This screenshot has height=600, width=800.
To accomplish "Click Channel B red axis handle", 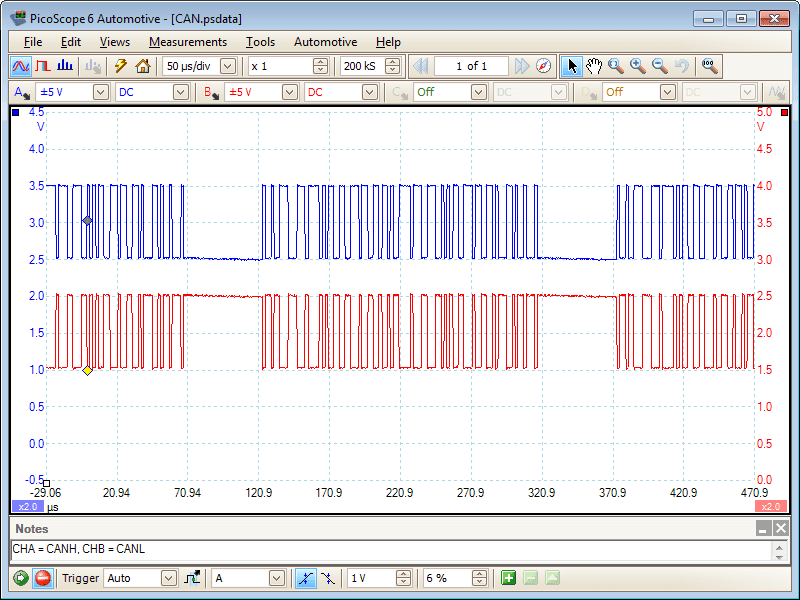I will [x=785, y=112].
